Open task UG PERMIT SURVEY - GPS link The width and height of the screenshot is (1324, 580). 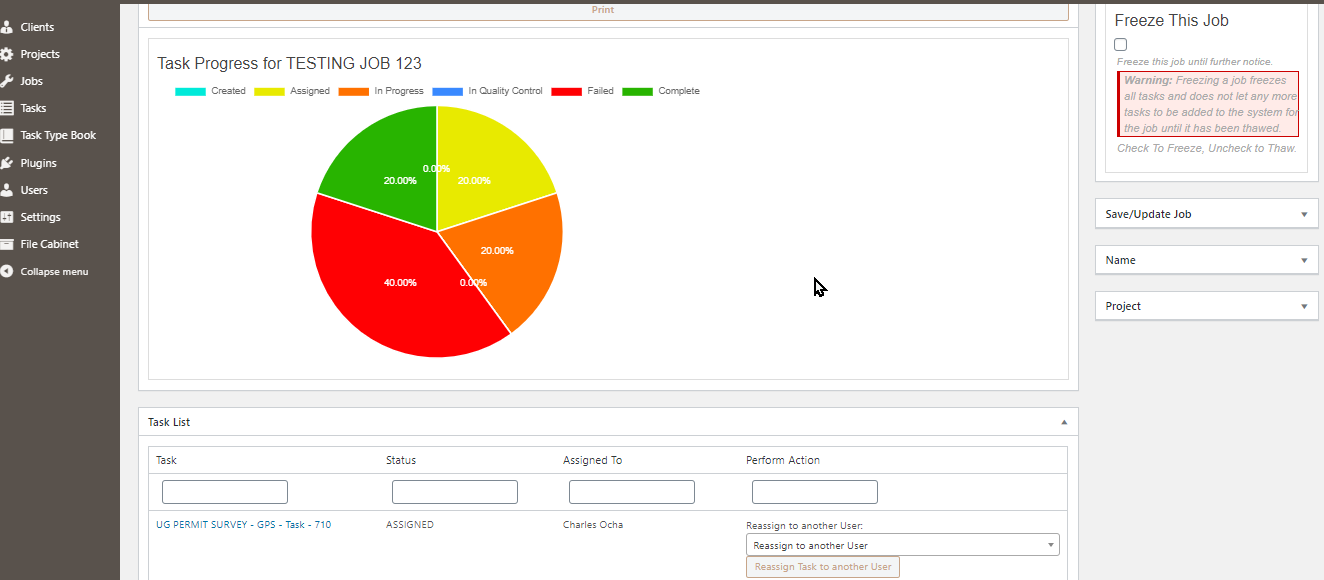click(245, 524)
